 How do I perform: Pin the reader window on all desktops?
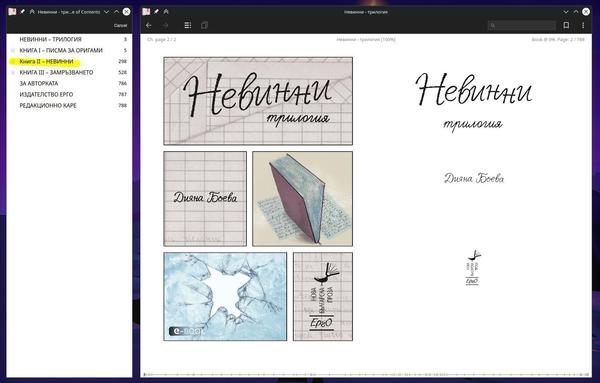click(x=156, y=12)
